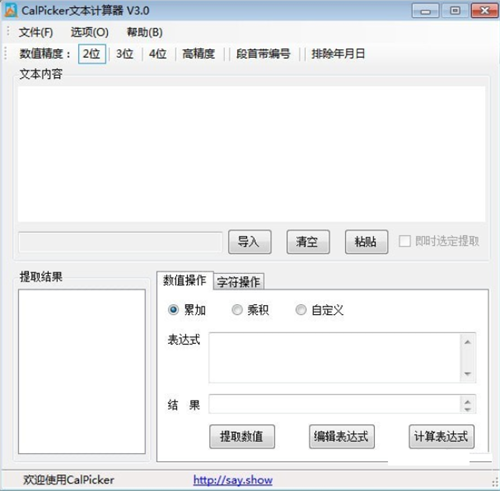Open the 文件(F) menu
This screenshot has height=491, width=500.
coord(36,32)
